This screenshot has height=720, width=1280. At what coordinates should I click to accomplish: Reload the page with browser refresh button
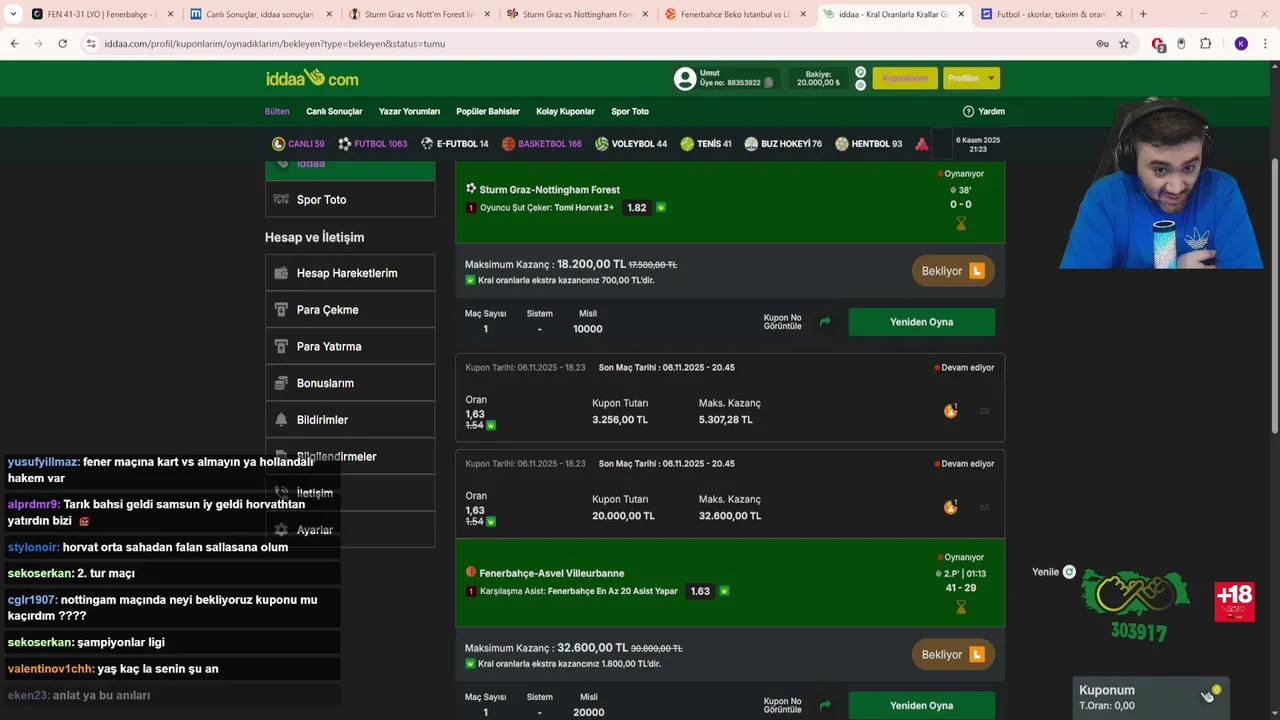tap(62, 44)
